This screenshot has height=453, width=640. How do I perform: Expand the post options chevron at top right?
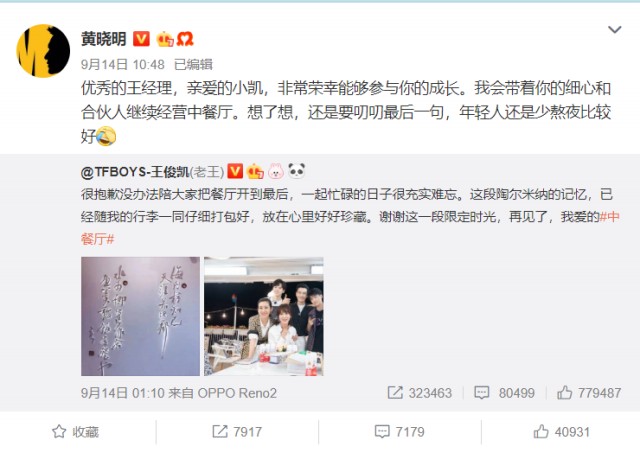(x=614, y=29)
